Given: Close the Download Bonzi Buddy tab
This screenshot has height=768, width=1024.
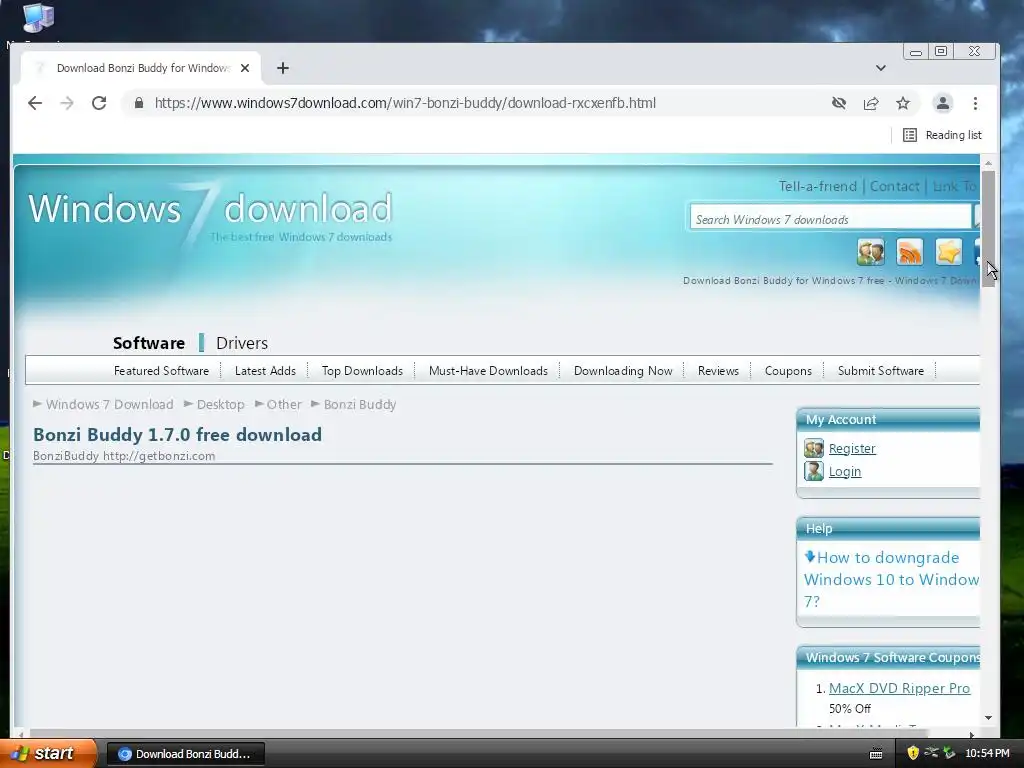Looking at the screenshot, I should [x=245, y=68].
